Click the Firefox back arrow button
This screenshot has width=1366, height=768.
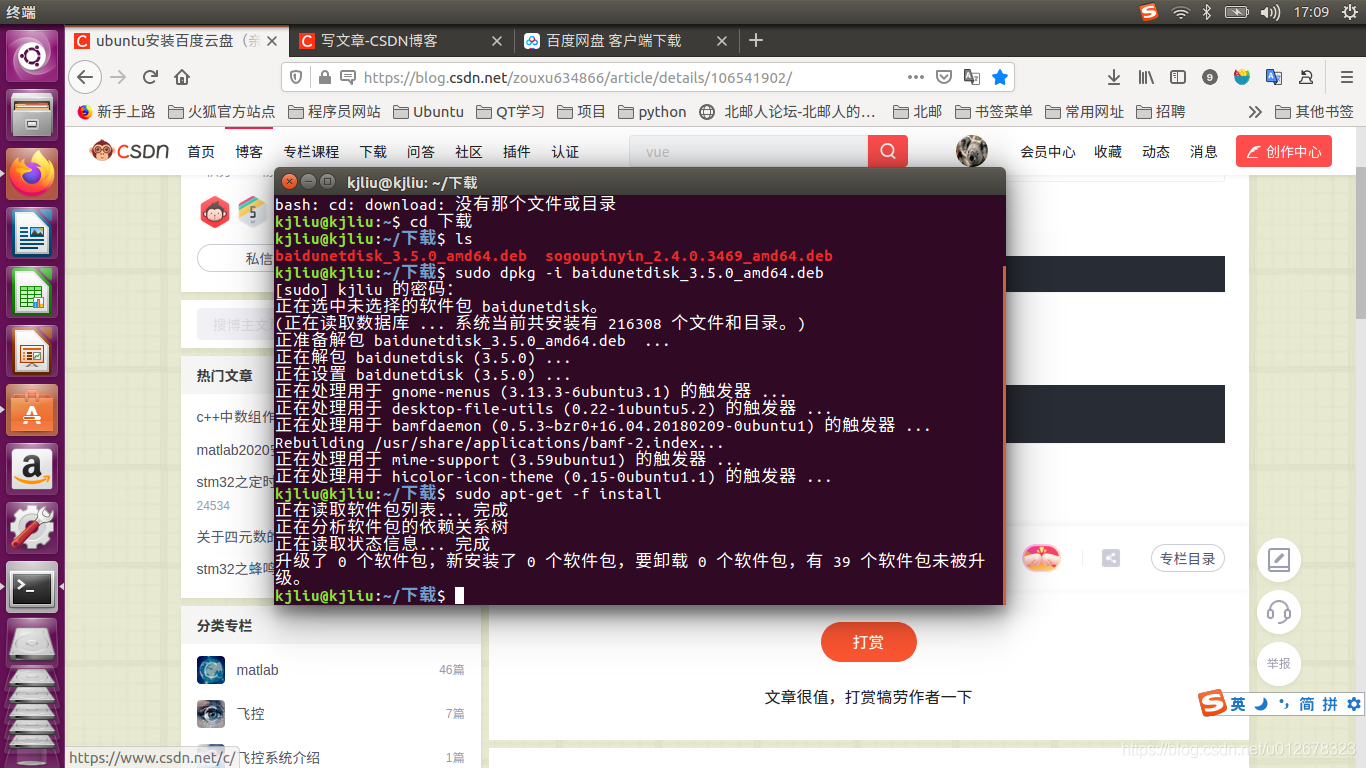(85, 77)
